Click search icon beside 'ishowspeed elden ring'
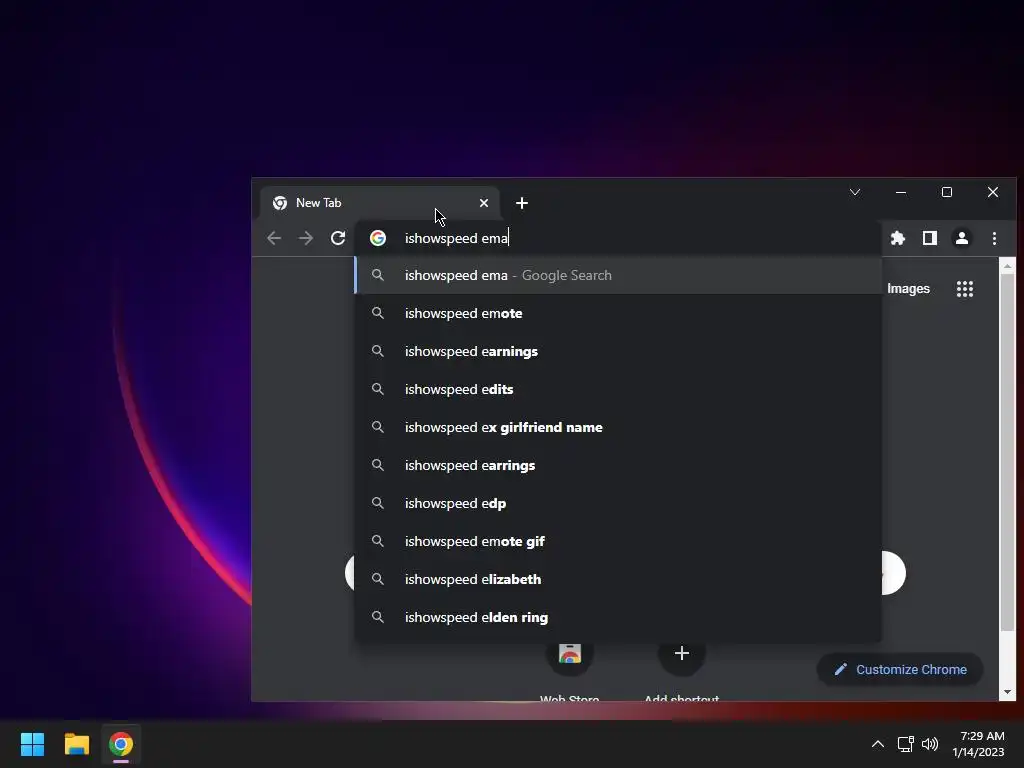Image resolution: width=1024 pixels, height=768 pixels. [x=377, y=617]
